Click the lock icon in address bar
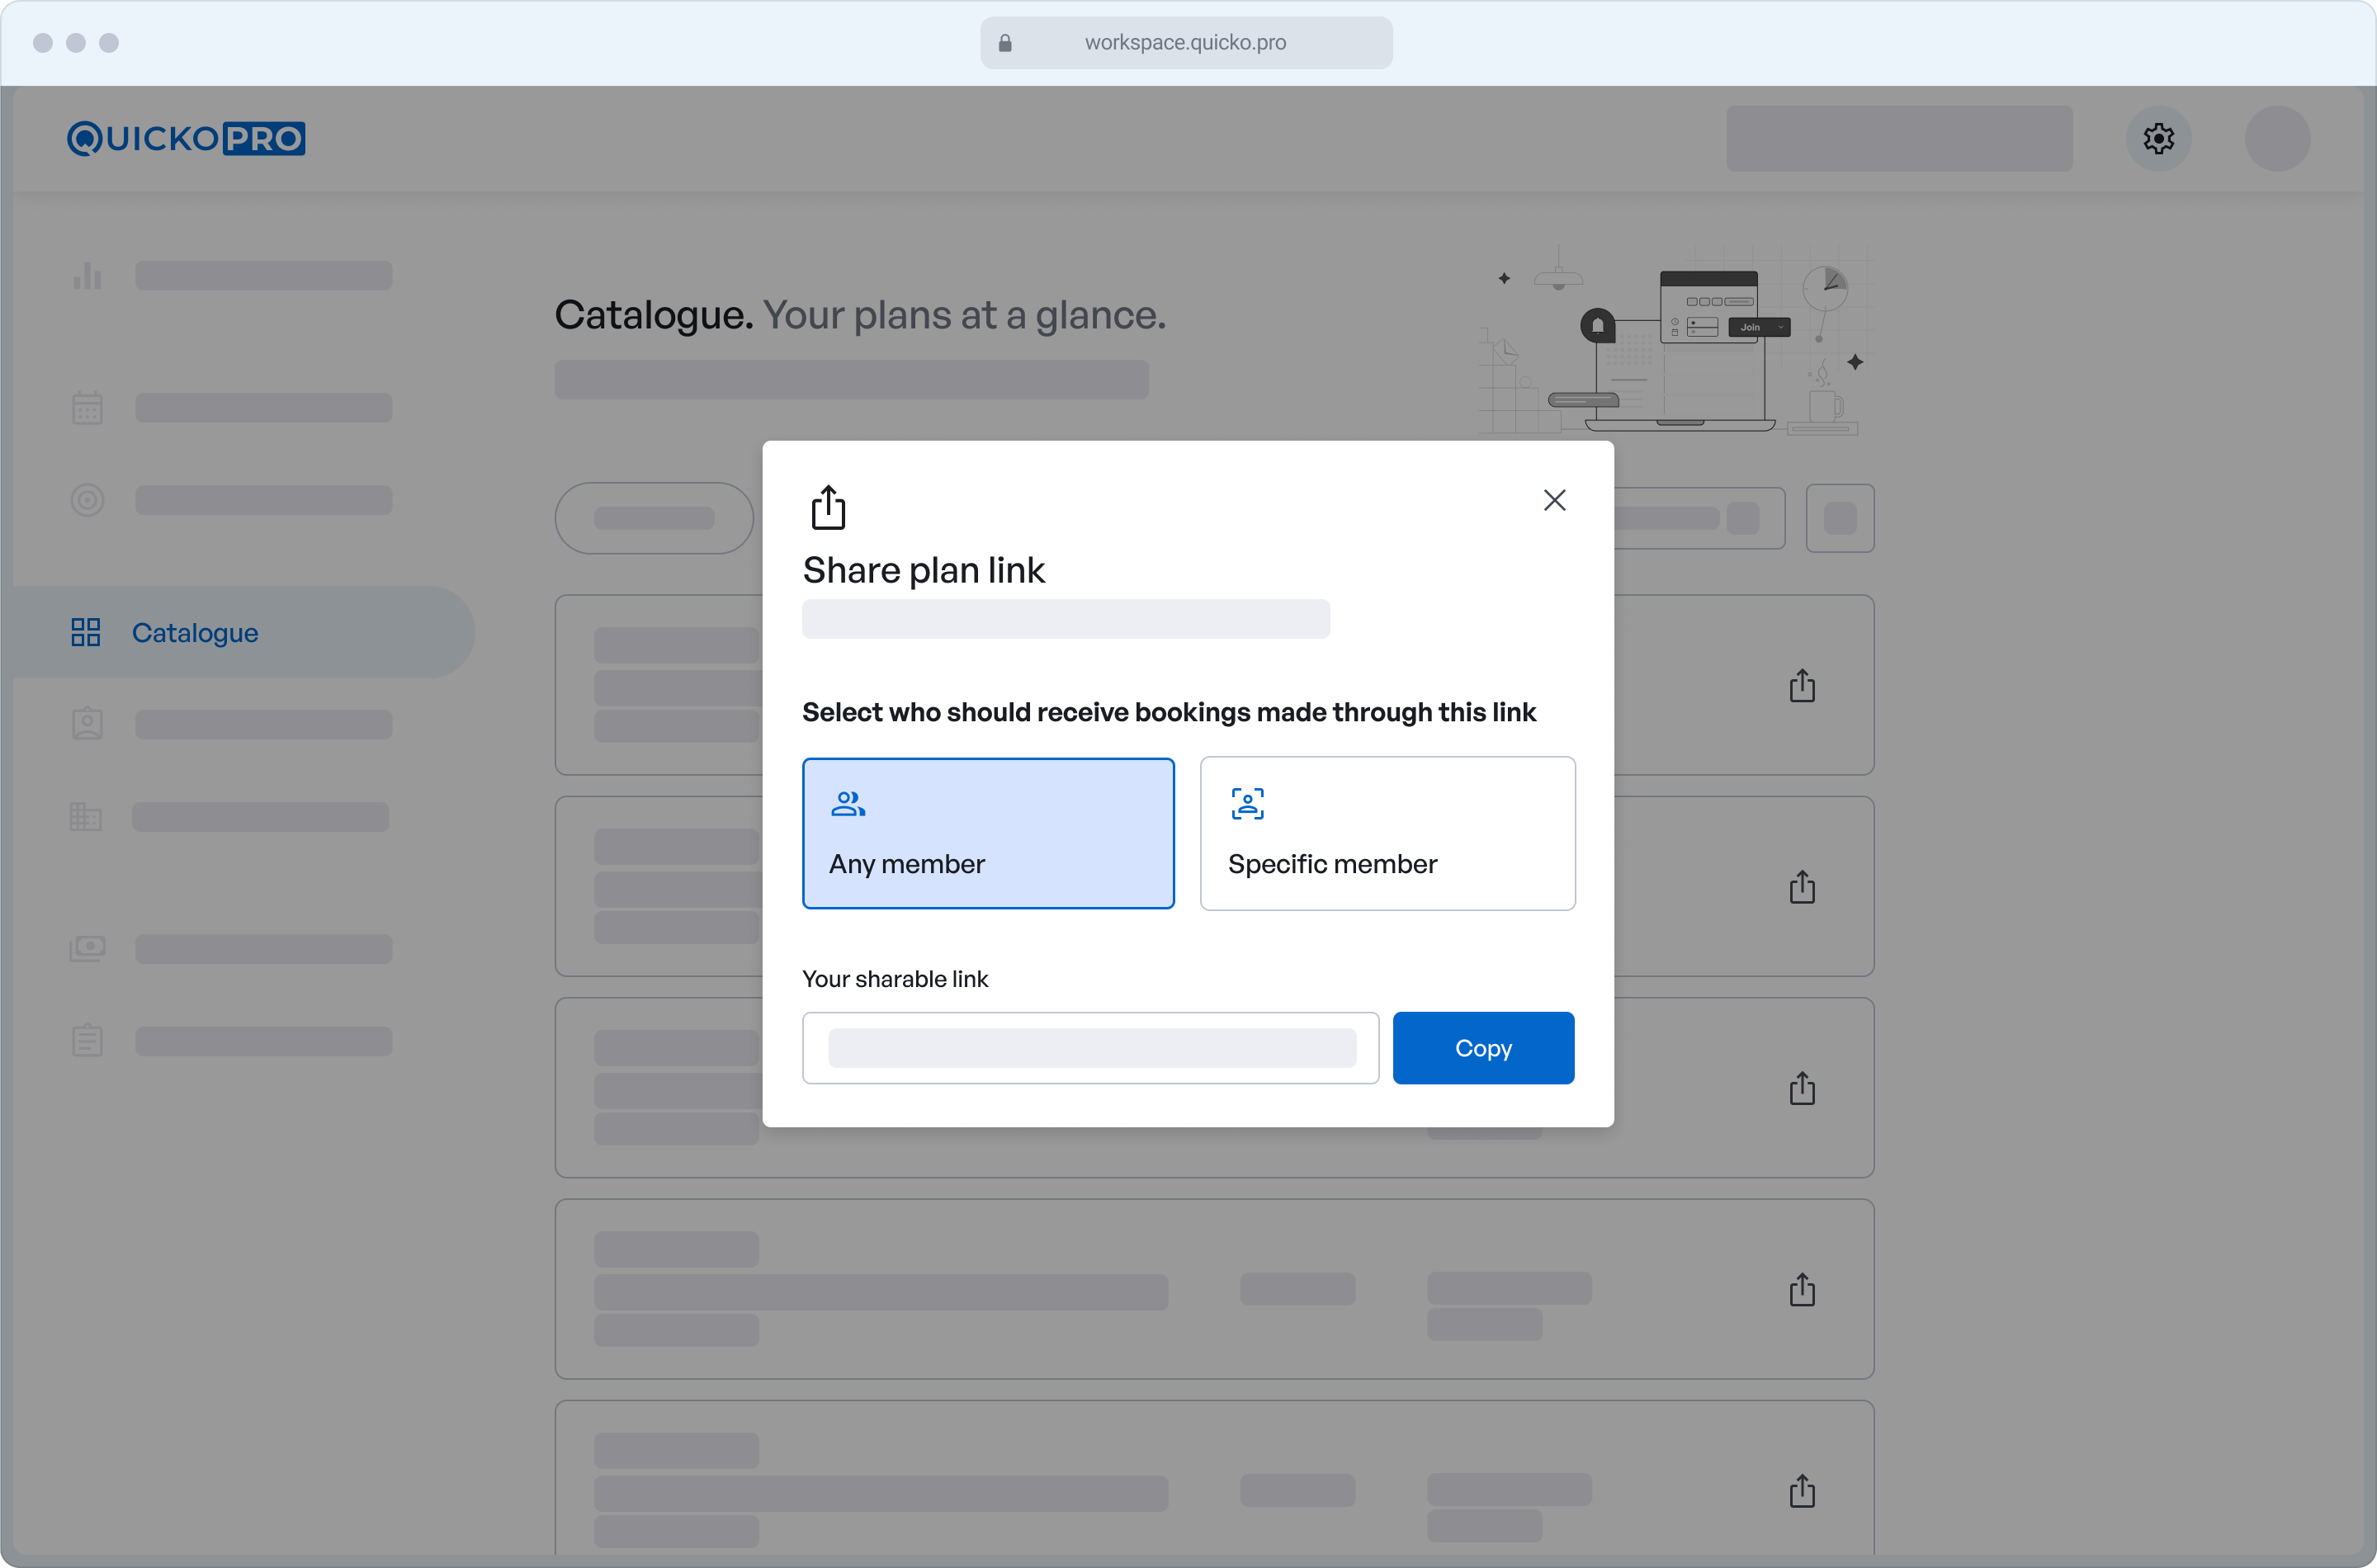2377x1568 pixels. (1005, 43)
